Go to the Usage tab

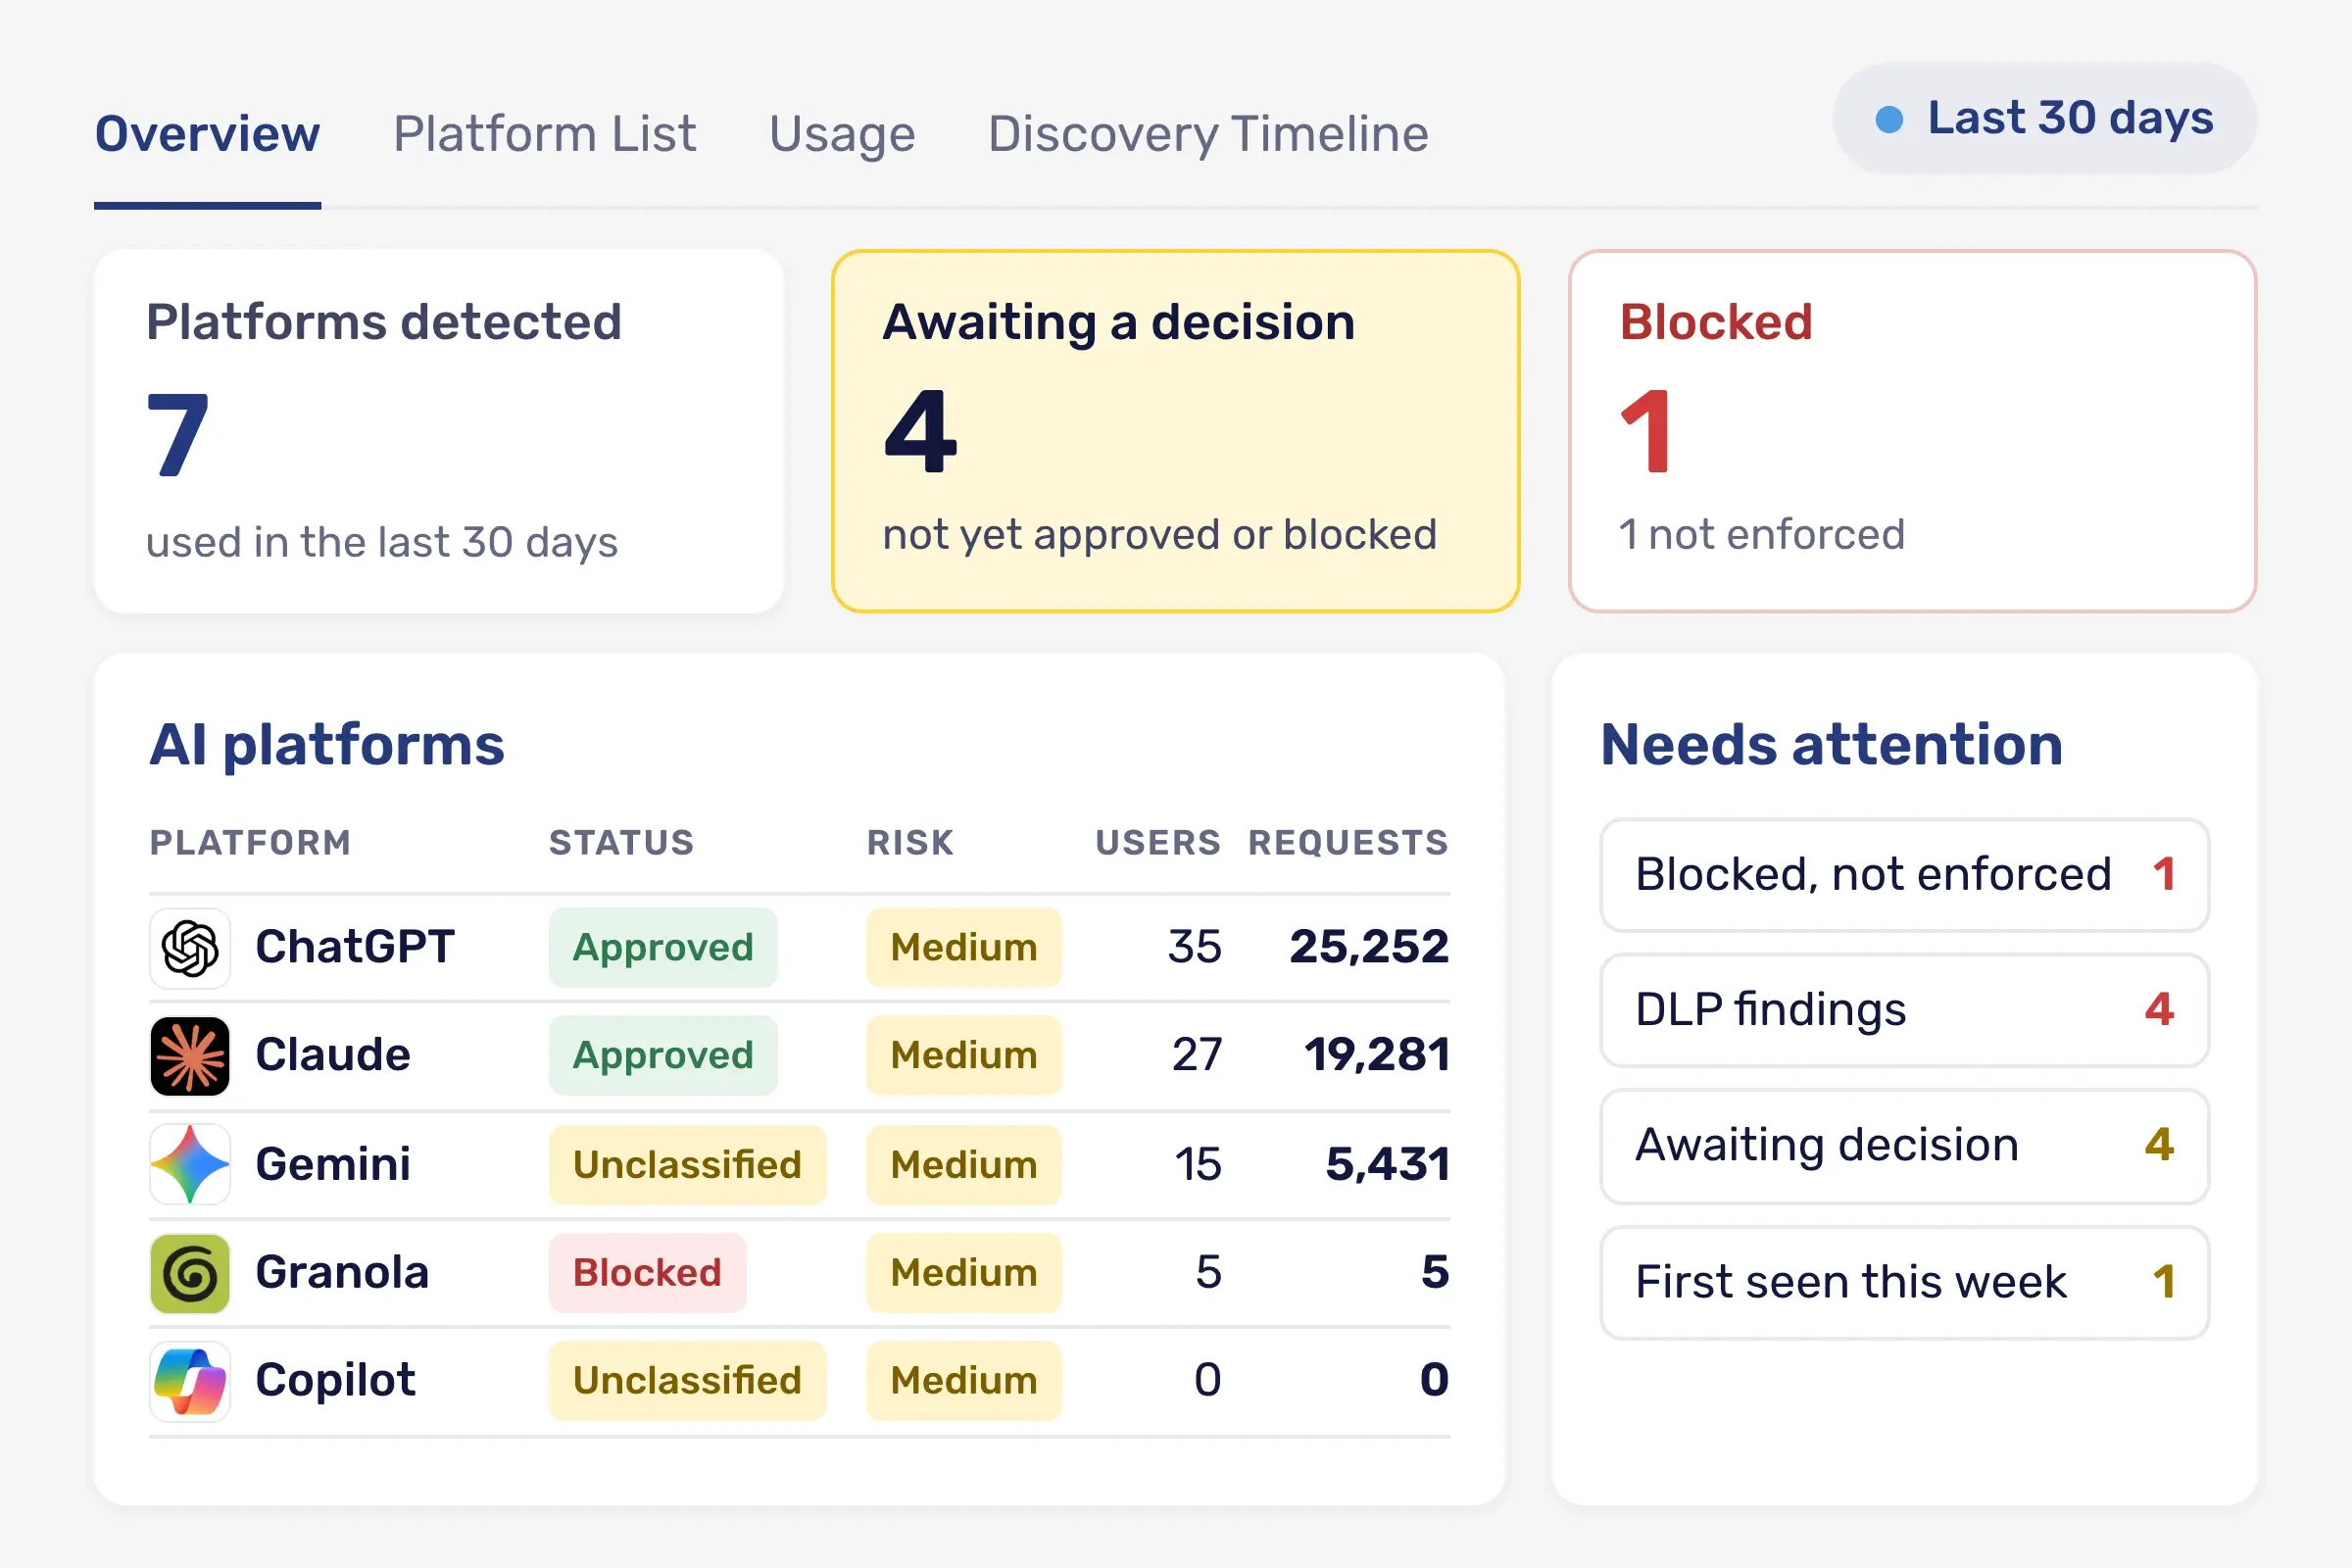coord(842,134)
